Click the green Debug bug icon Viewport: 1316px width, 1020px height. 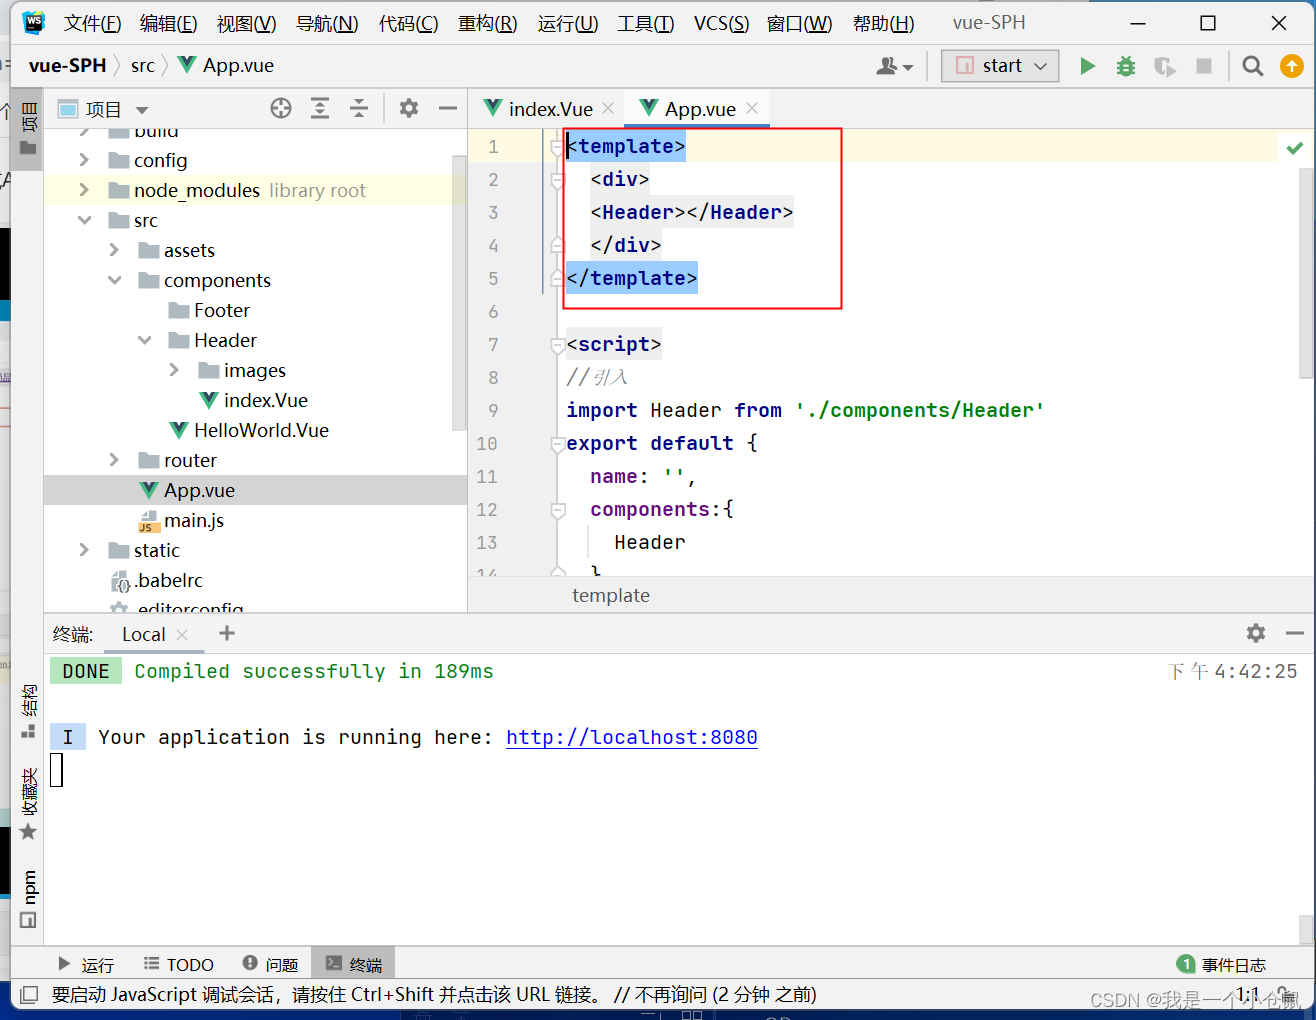[1126, 66]
